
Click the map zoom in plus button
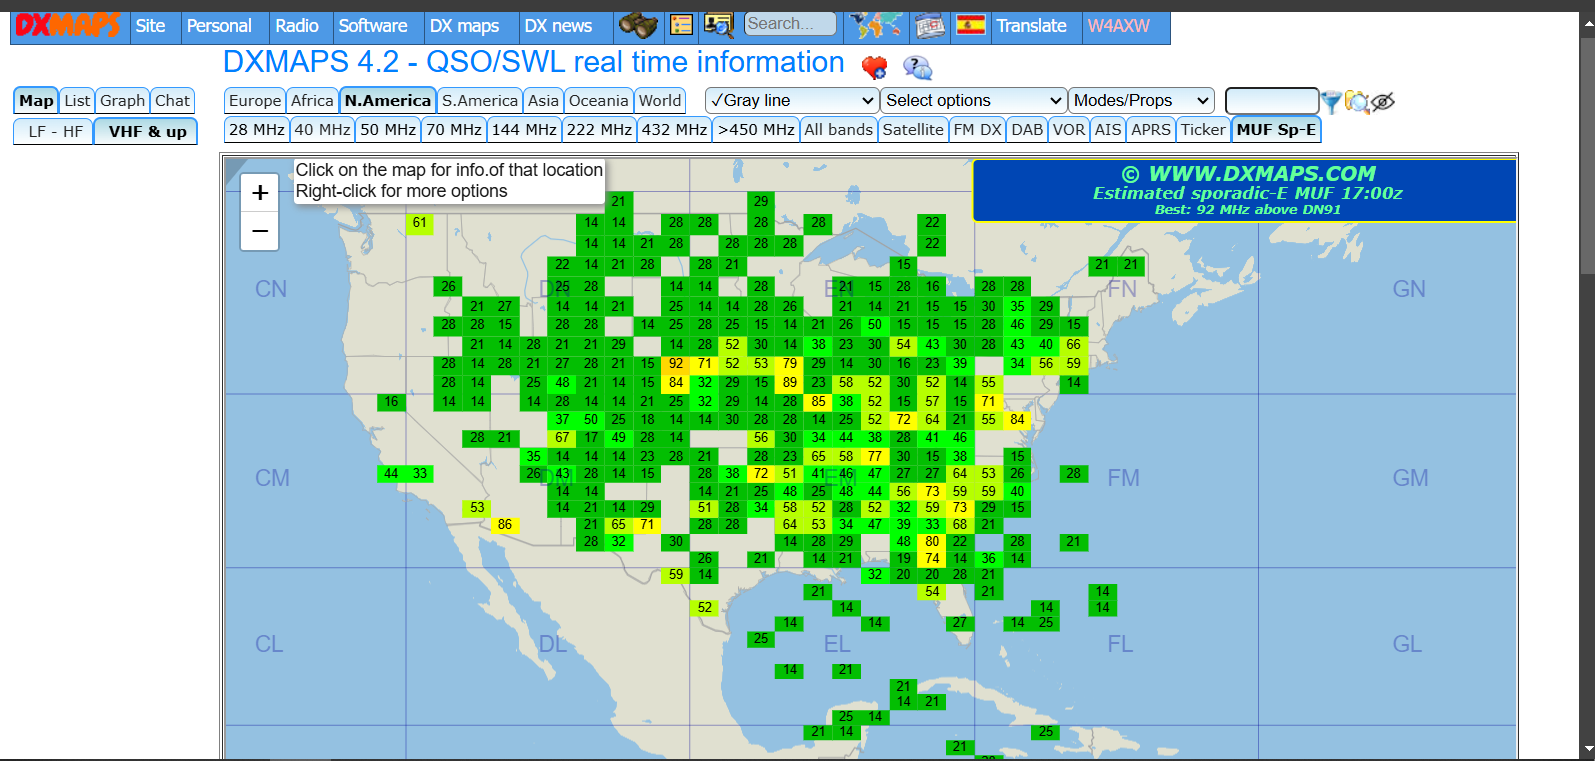coord(260,193)
